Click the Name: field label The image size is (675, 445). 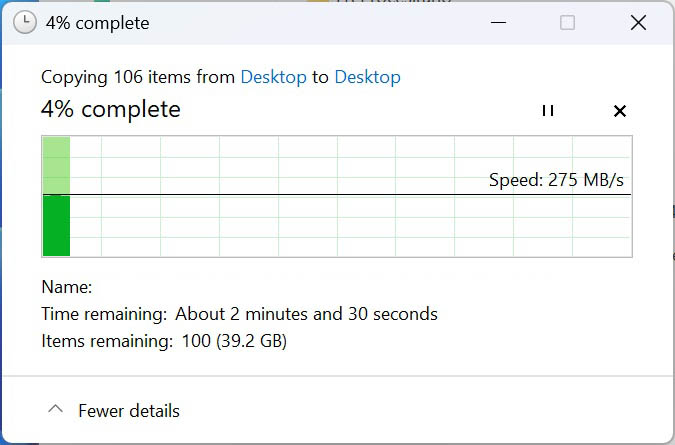[67, 287]
